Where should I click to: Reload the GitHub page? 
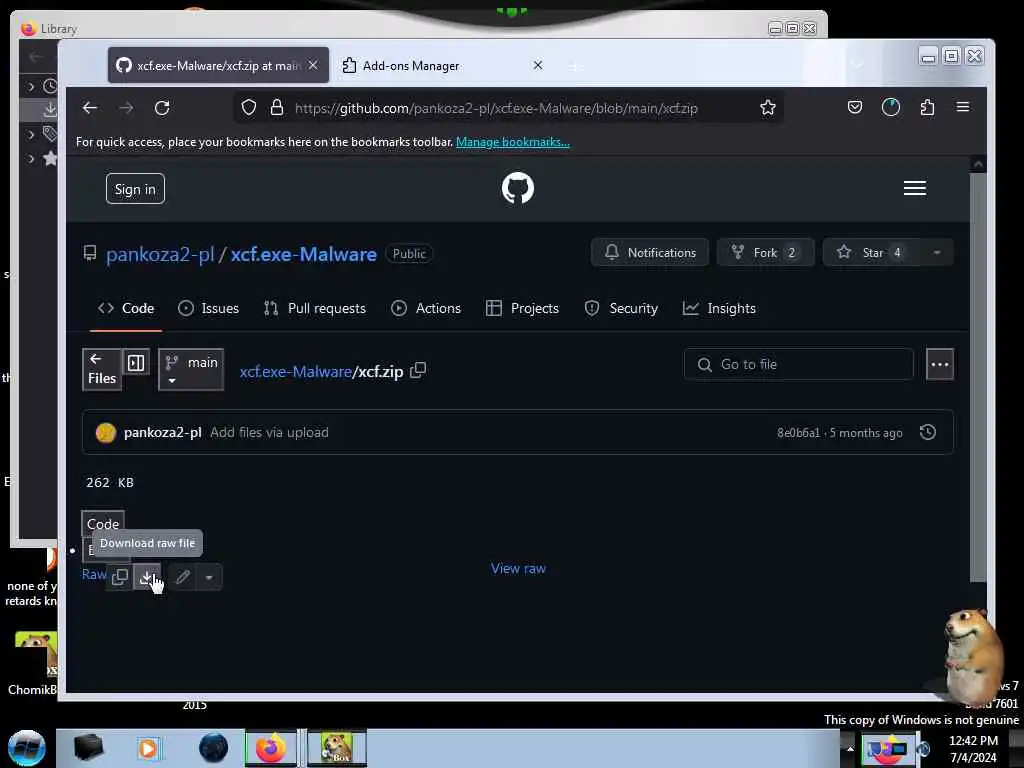(162, 108)
